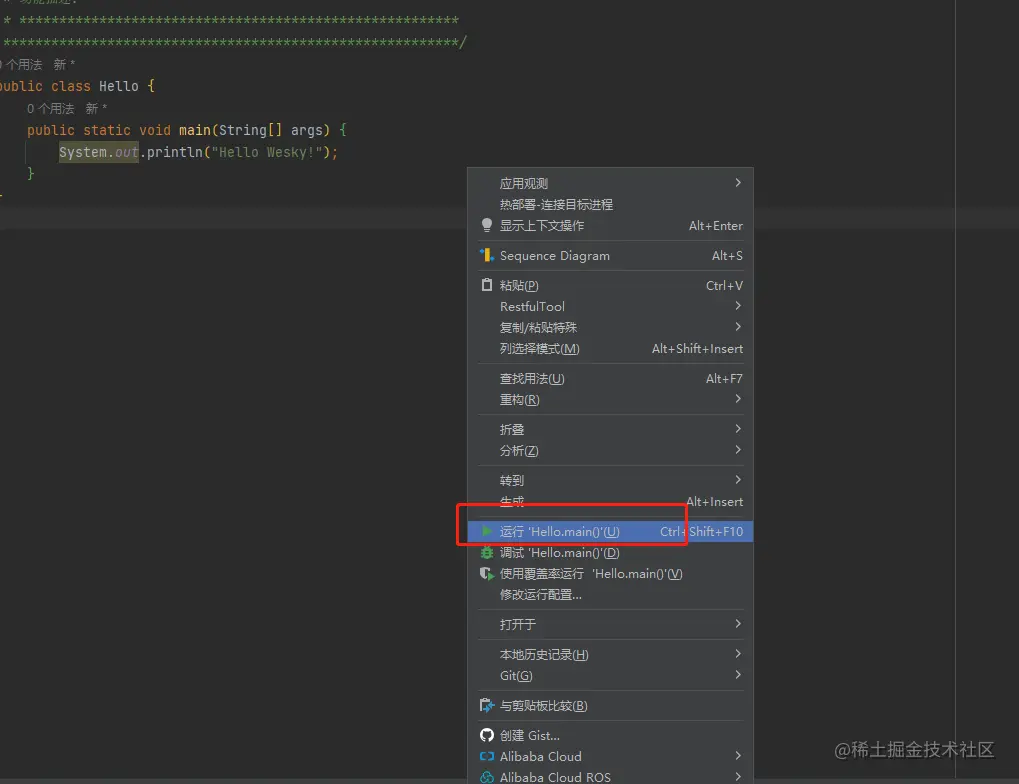Click the Alt+S shortcut label

pyautogui.click(x=727, y=255)
